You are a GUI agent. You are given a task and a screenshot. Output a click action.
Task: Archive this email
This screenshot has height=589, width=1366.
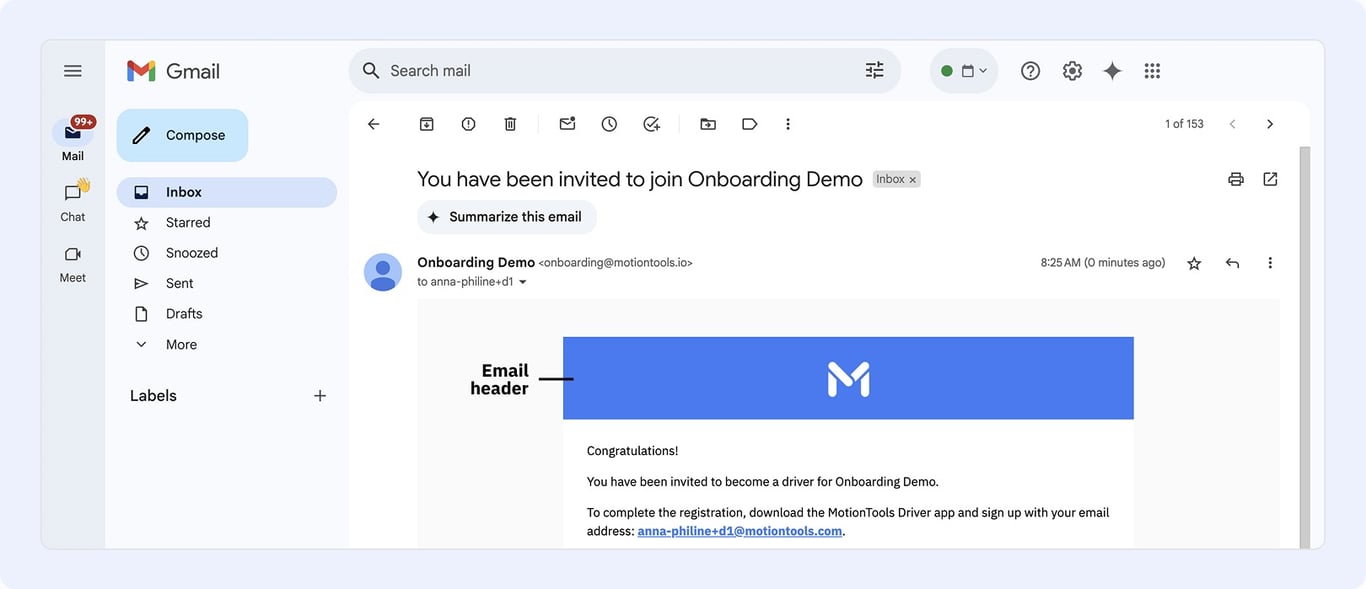(x=427, y=124)
